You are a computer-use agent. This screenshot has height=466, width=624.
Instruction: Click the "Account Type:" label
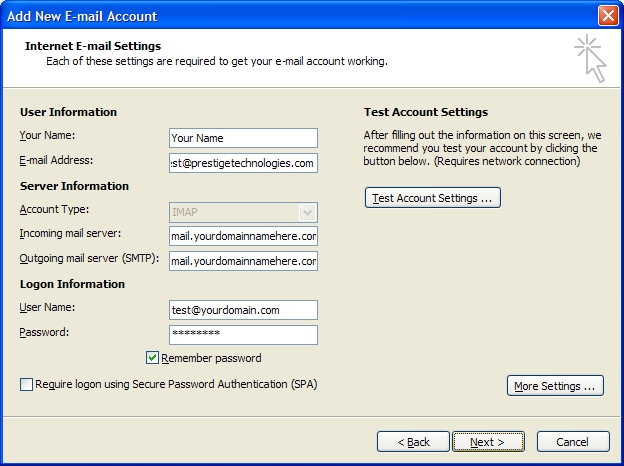pyautogui.click(x=54, y=209)
